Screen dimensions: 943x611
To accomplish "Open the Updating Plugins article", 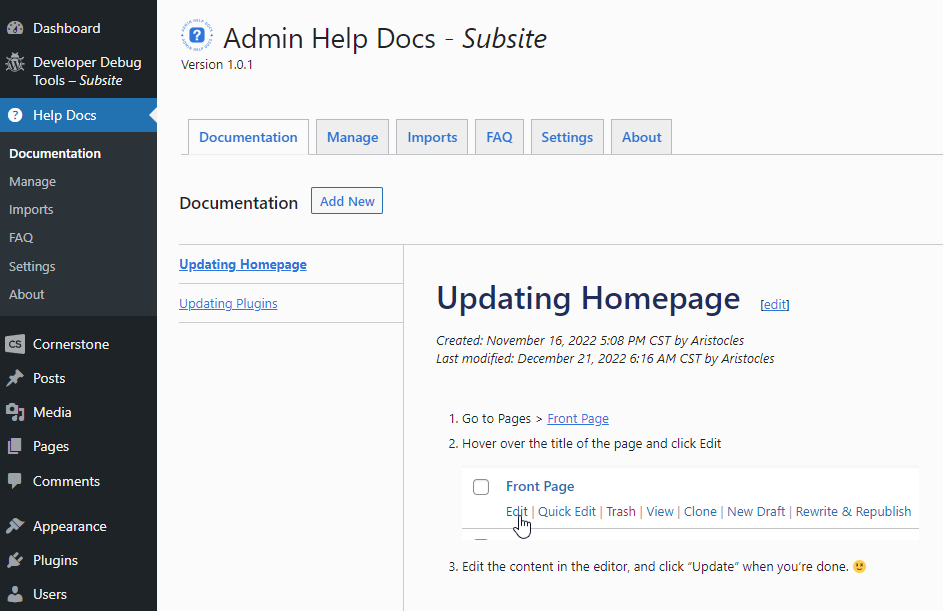I will click(x=228, y=303).
